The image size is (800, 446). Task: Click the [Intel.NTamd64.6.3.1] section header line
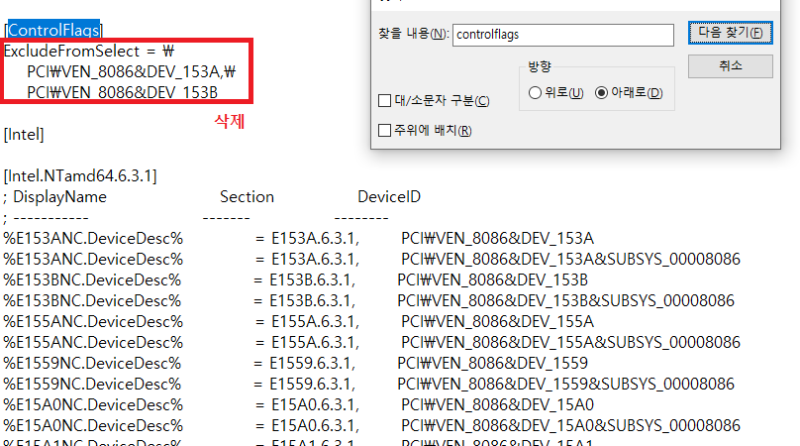80,176
